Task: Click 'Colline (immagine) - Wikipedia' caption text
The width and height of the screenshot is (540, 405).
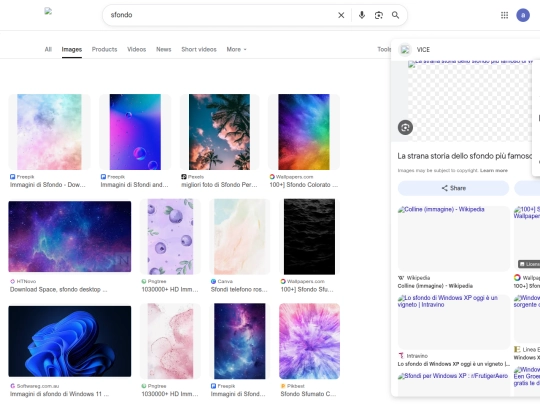Action: [x=435, y=286]
